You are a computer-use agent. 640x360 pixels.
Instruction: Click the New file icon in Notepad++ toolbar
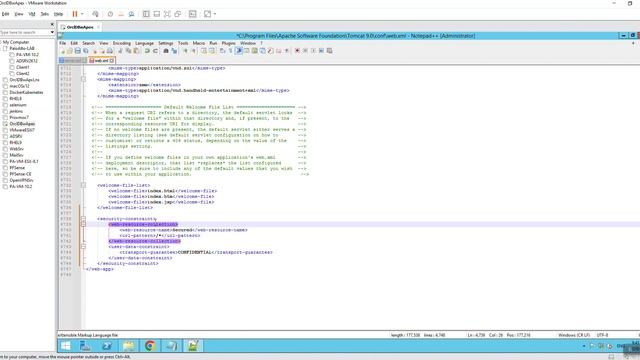click(62, 51)
